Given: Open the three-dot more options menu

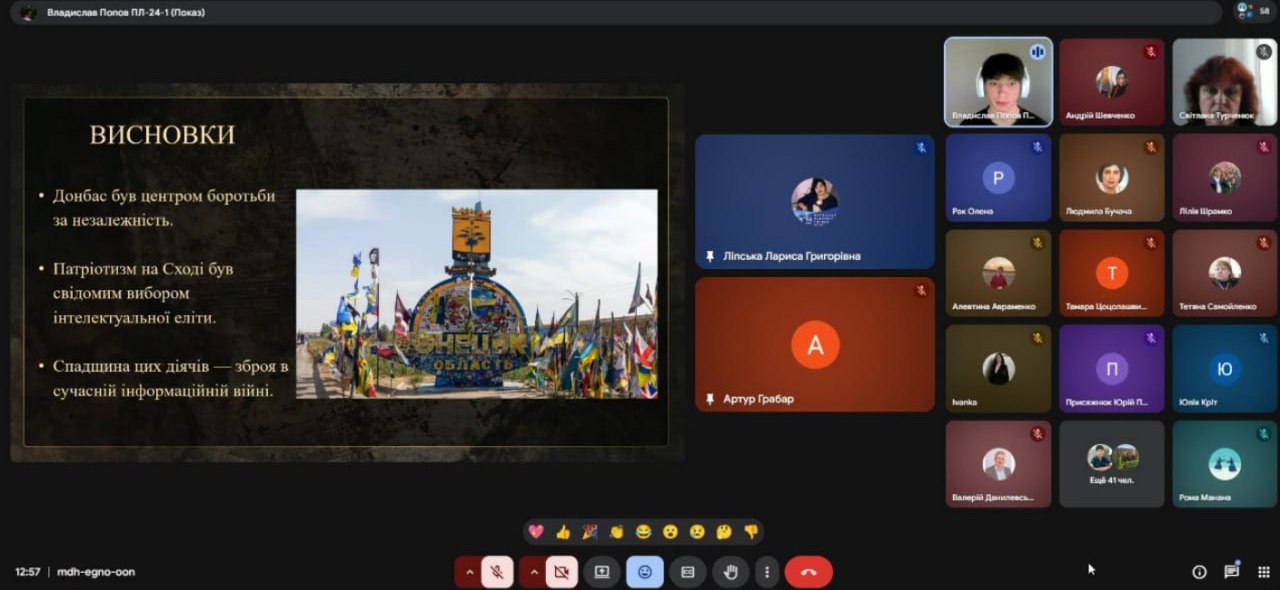Looking at the screenshot, I should coord(767,572).
